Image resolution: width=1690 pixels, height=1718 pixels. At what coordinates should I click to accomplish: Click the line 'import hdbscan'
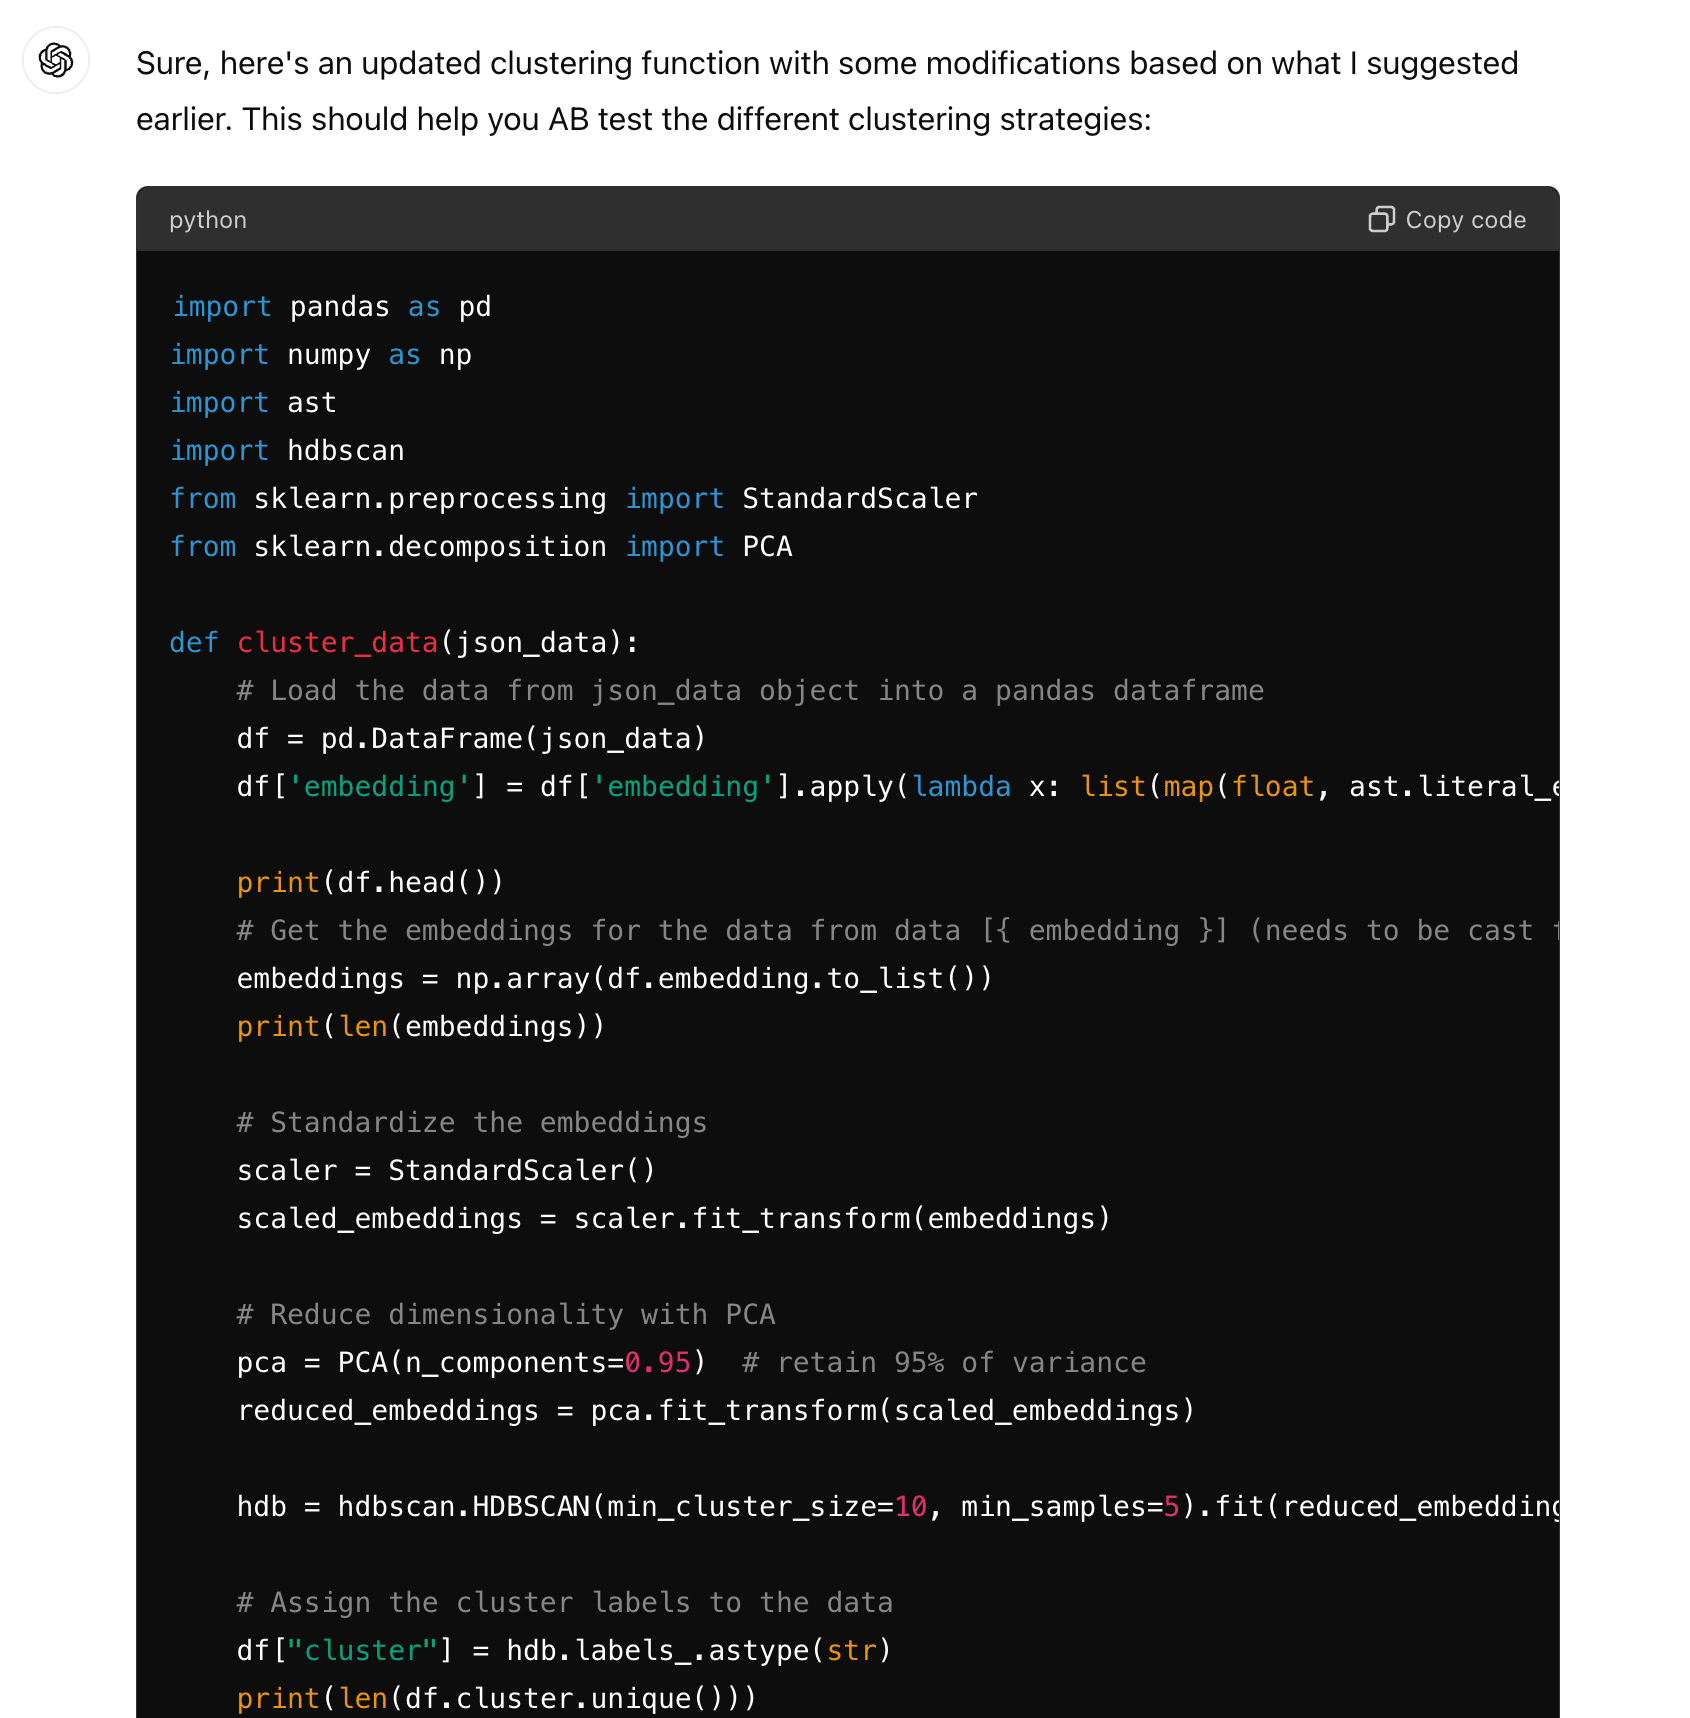click(287, 451)
